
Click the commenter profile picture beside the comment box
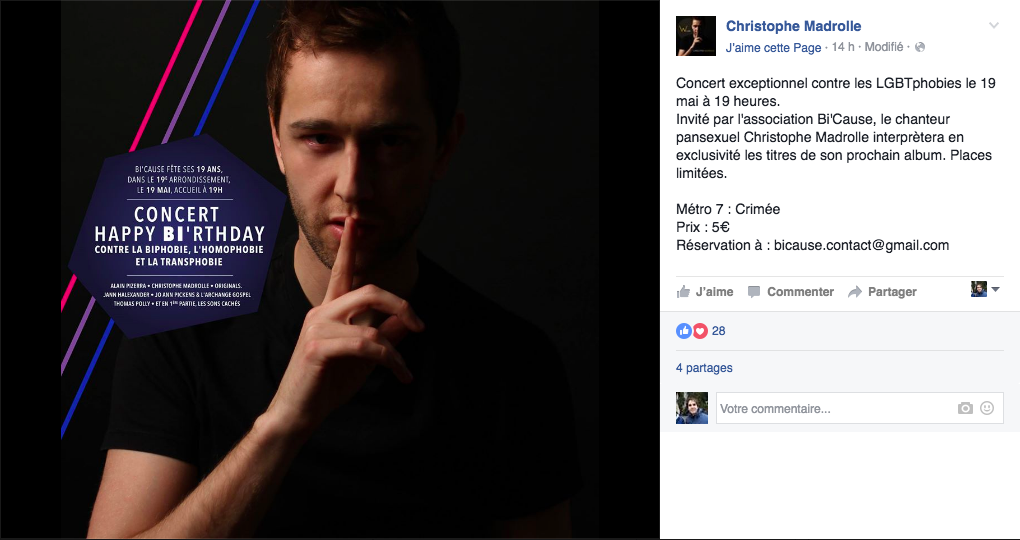(x=691, y=408)
